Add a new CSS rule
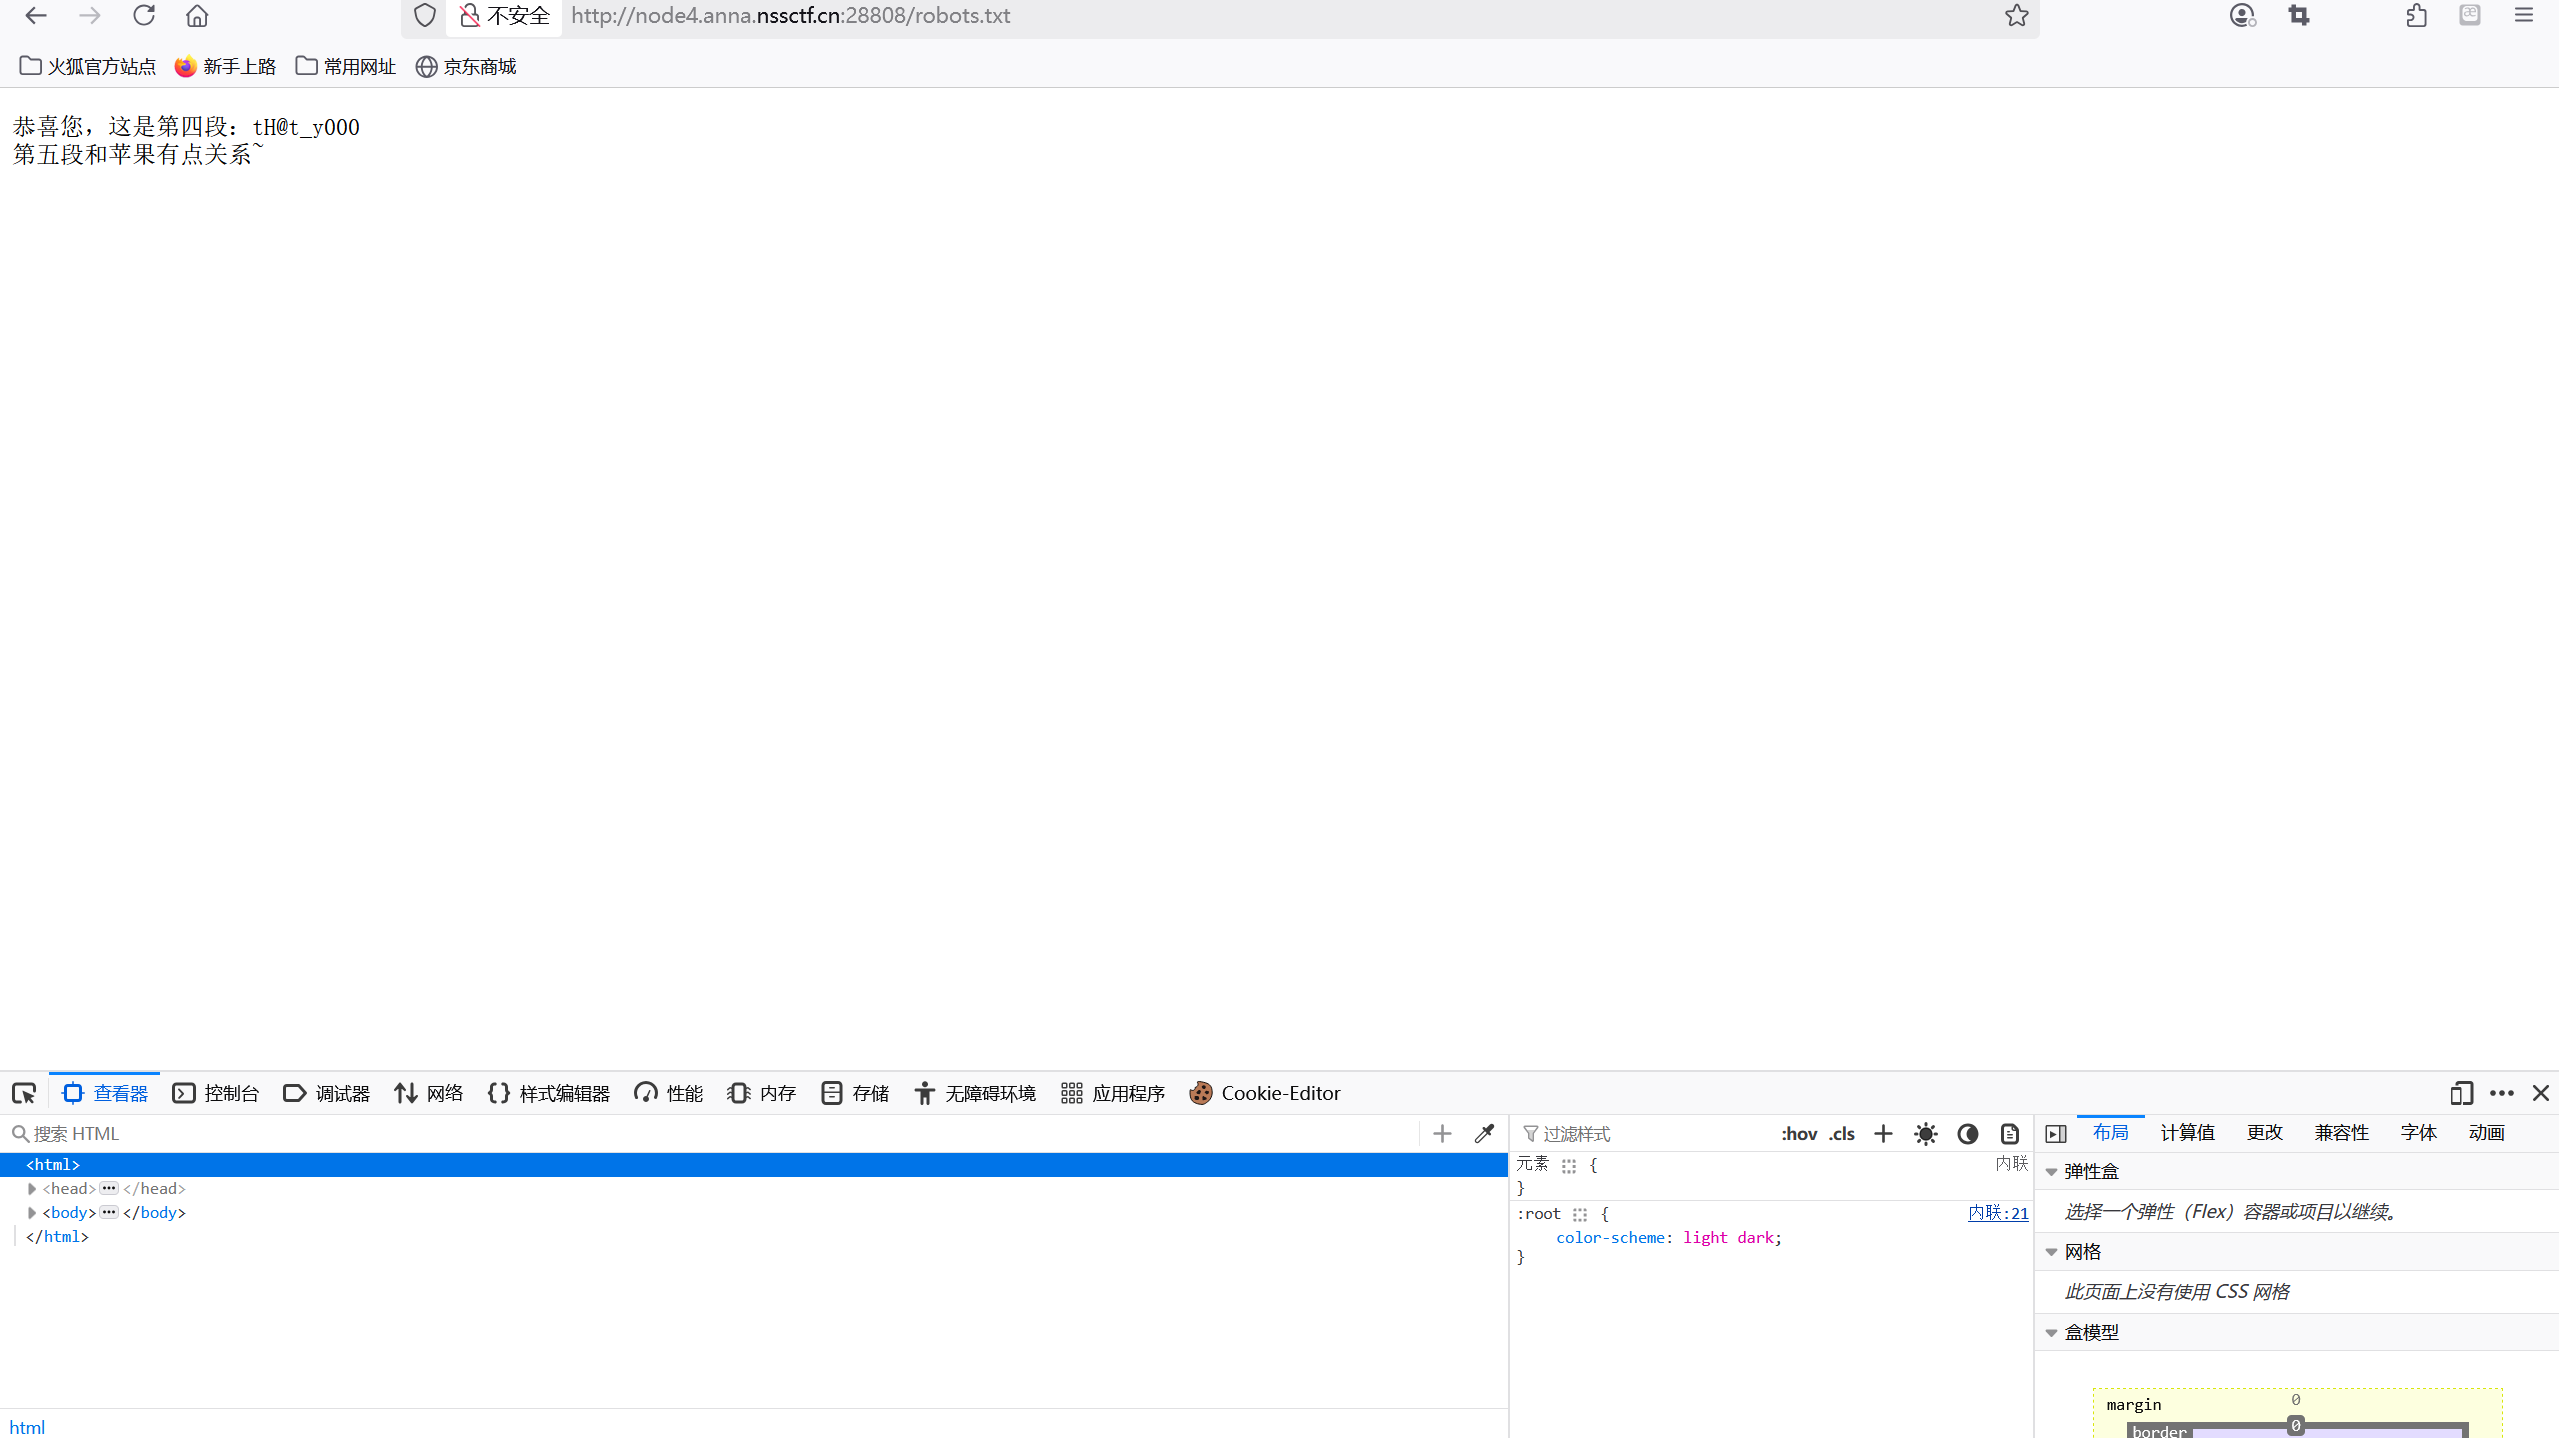Image resolution: width=2559 pixels, height=1438 pixels. (x=1883, y=1133)
